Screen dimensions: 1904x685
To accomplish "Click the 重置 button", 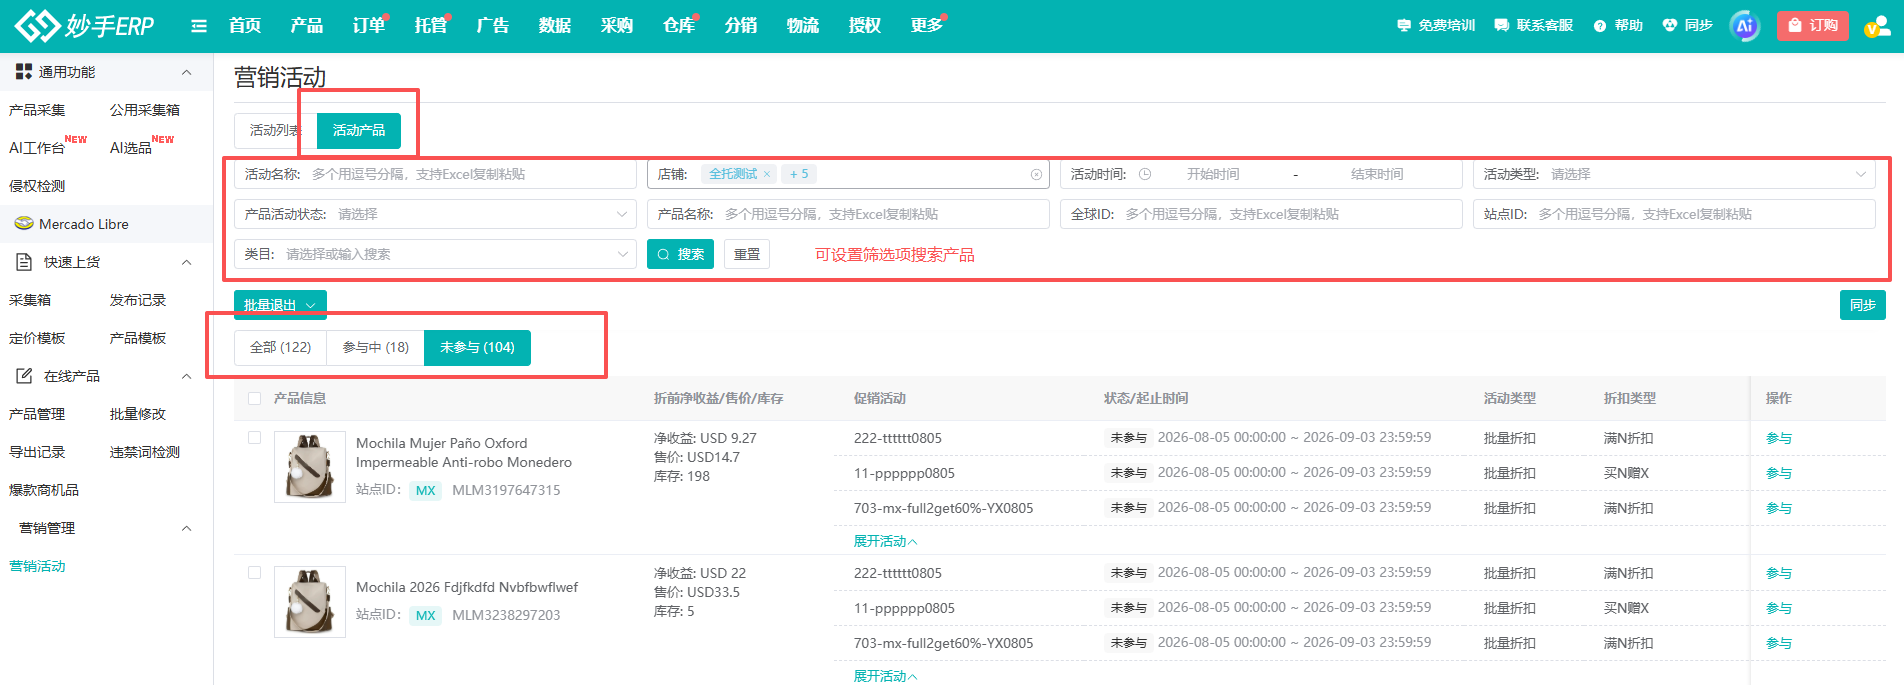I will pyautogui.click(x=747, y=254).
